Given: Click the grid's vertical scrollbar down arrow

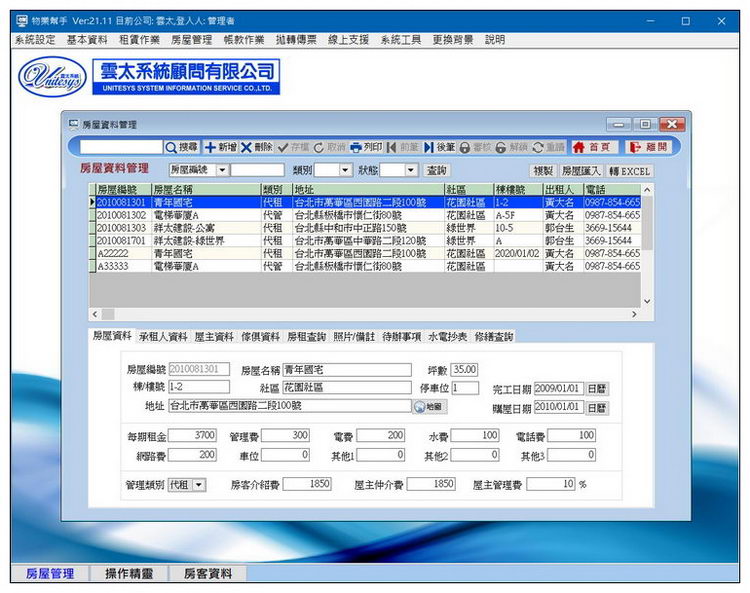Looking at the screenshot, I should coord(647,301).
